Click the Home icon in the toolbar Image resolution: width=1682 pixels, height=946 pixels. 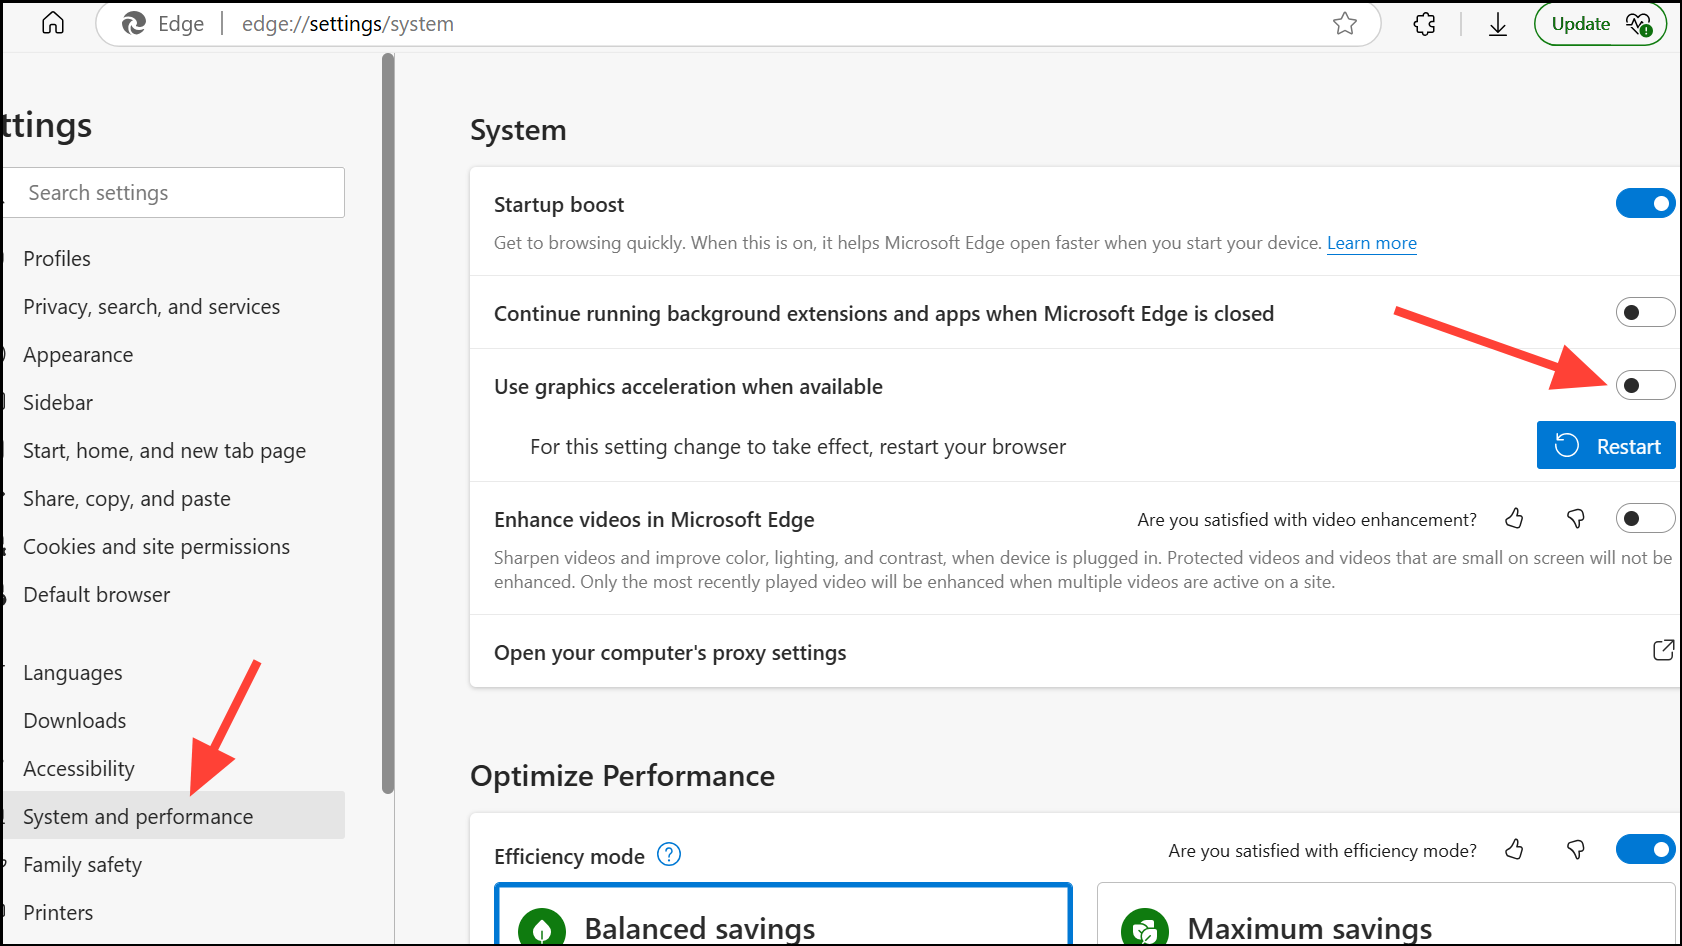coord(53,23)
